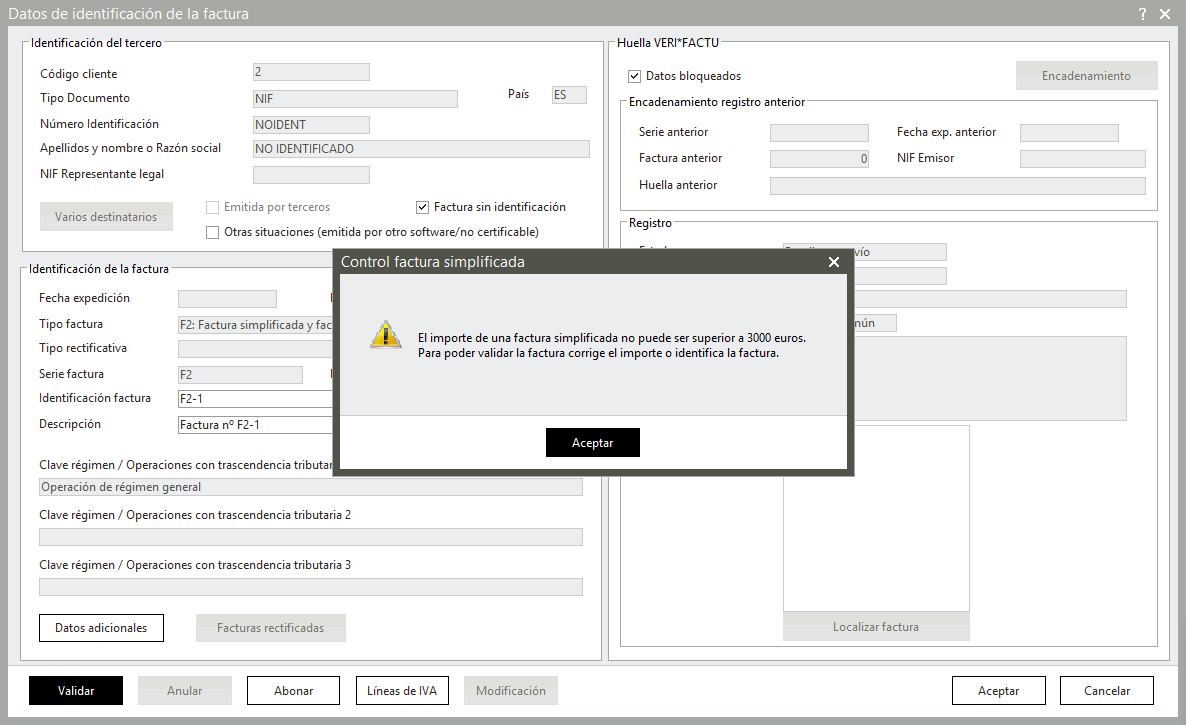Uncheck Factura sin identificación checkbox
Image resolution: width=1186 pixels, height=725 pixels.
[422, 207]
